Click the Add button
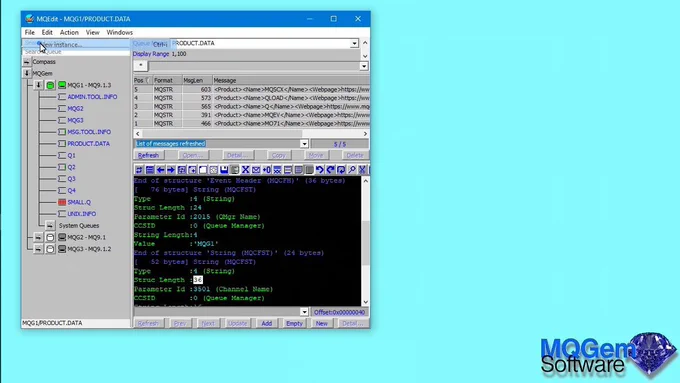 click(267, 324)
